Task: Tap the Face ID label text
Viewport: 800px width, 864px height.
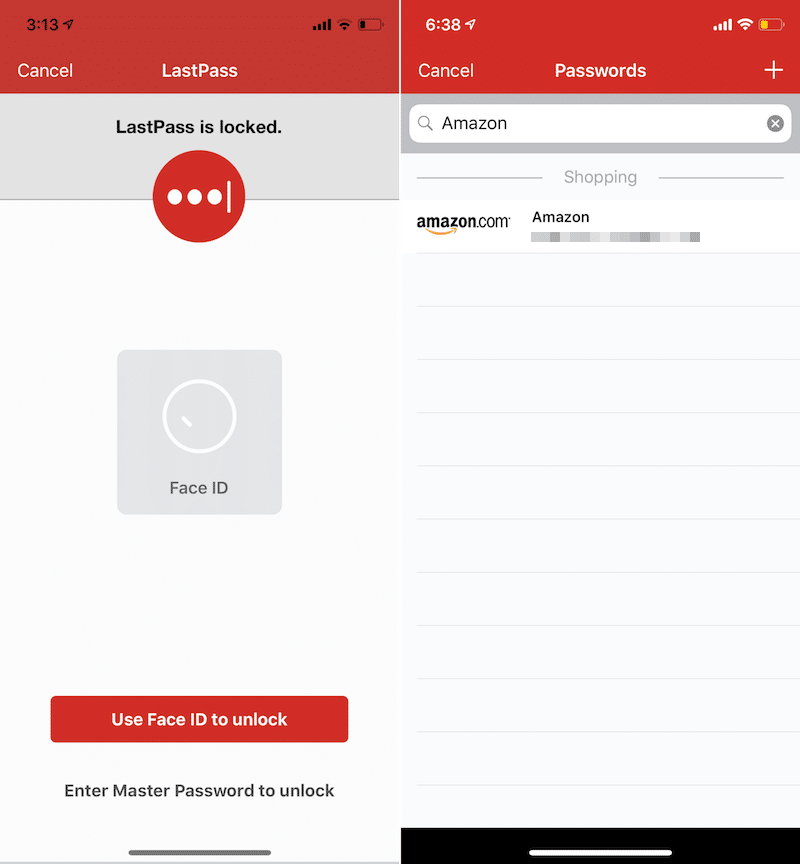Action: (x=199, y=488)
